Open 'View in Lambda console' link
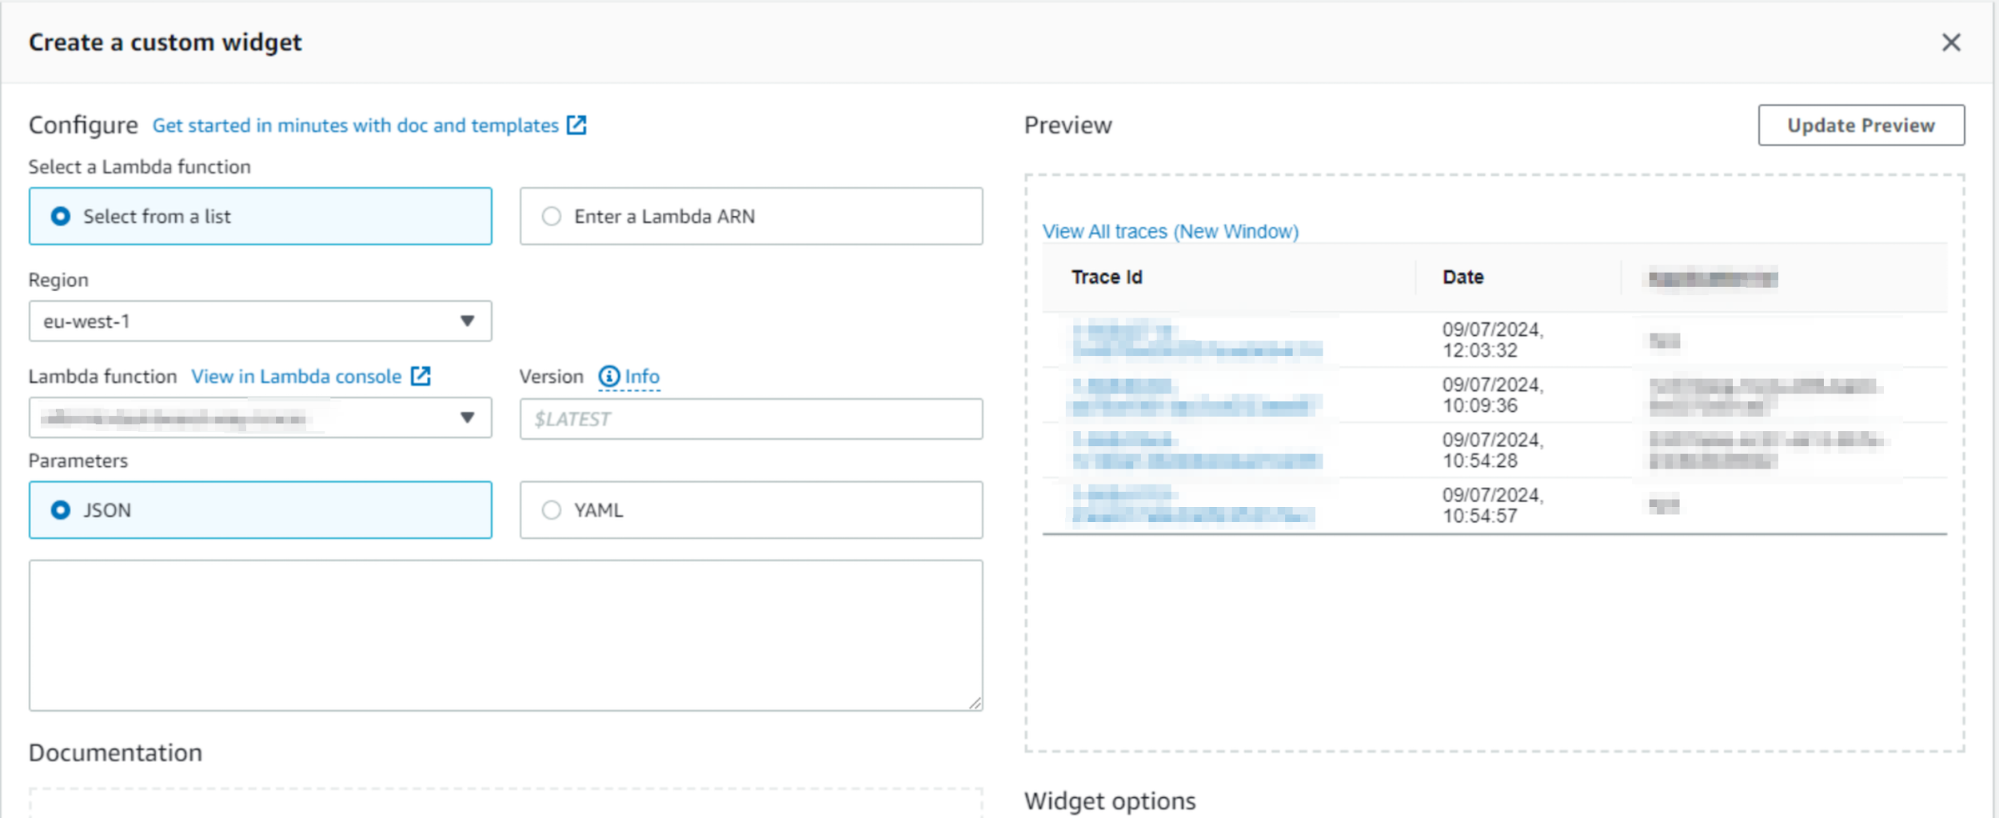Screen dimensions: 1999x818 (296, 377)
